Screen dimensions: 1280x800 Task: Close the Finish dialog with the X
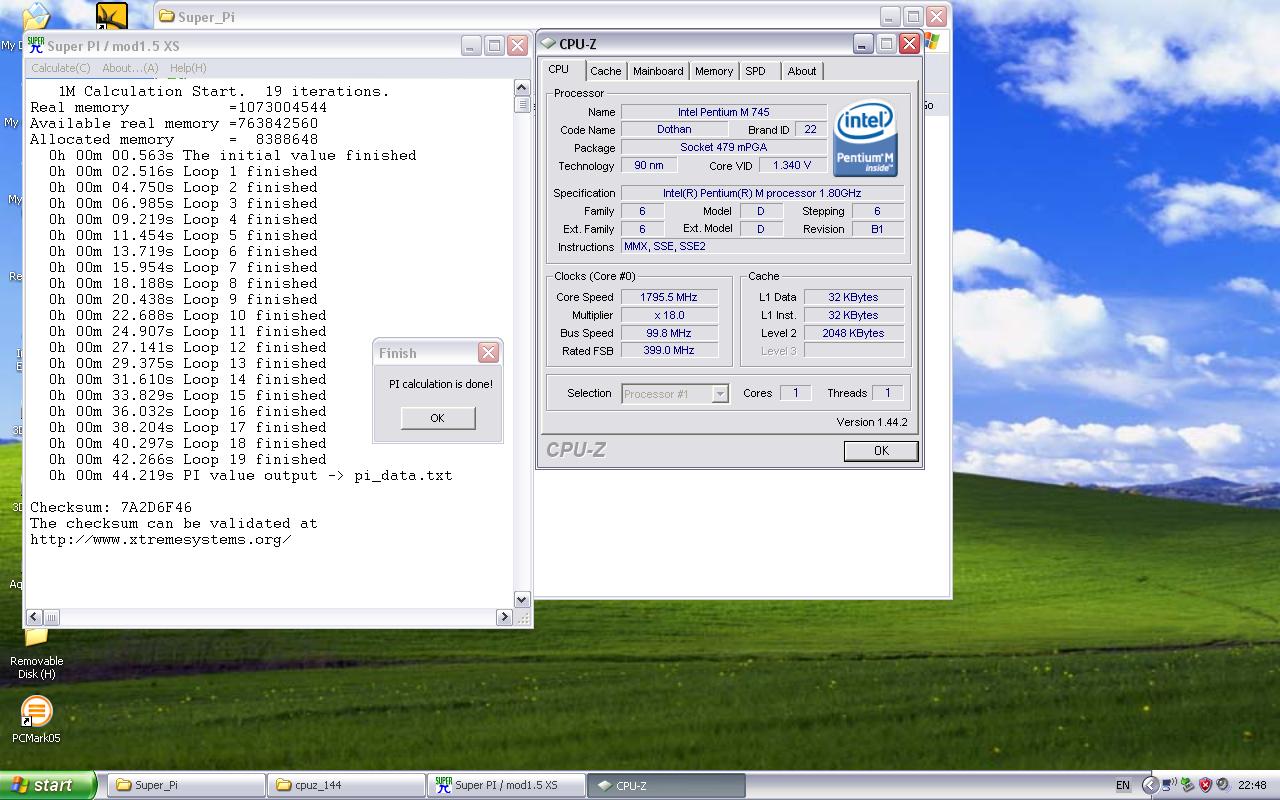[x=488, y=352]
